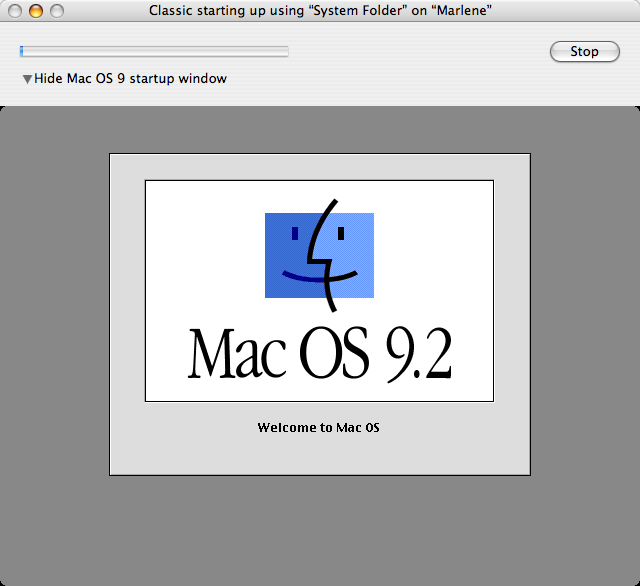Click the Finder face logo
The width and height of the screenshot is (640, 586).
pyautogui.click(x=319, y=255)
